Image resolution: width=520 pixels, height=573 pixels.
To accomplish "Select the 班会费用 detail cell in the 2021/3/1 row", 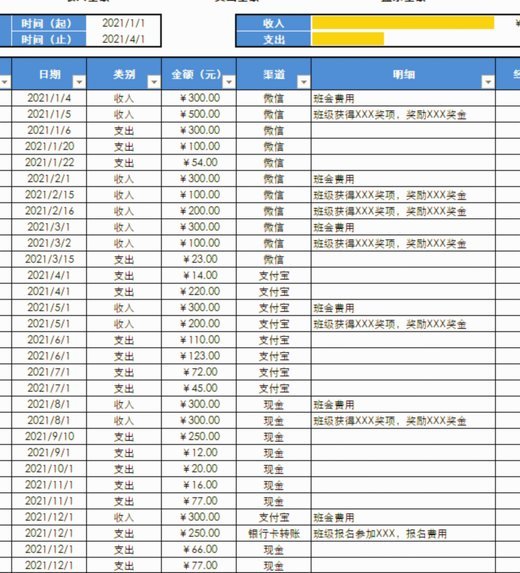I will tap(403, 227).
